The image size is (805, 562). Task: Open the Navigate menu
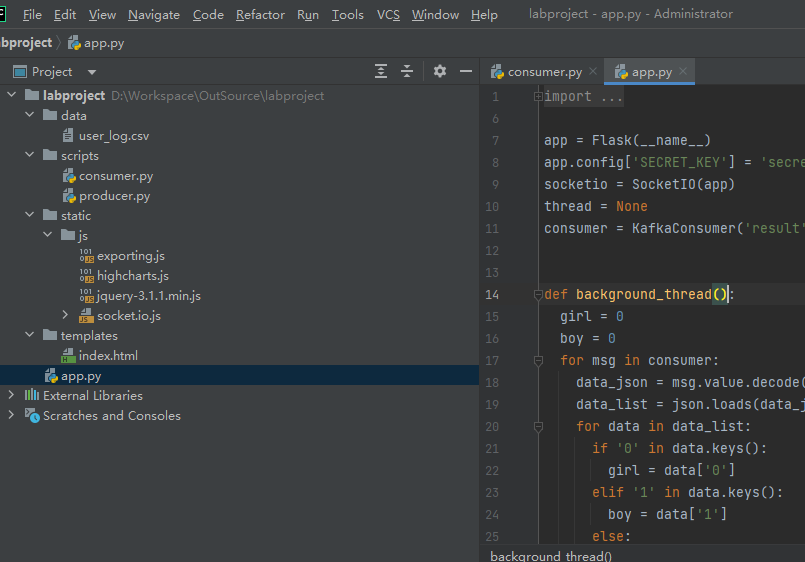[x=154, y=15]
